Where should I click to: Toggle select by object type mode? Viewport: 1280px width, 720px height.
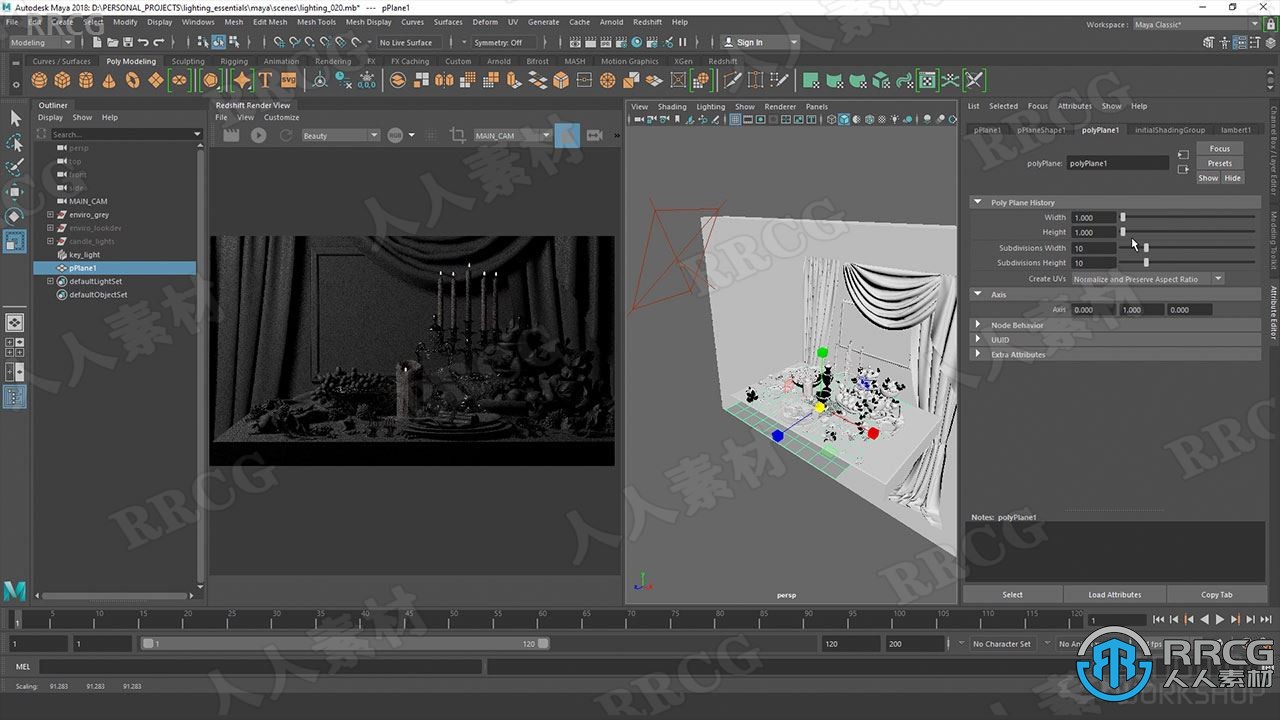pos(218,42)
